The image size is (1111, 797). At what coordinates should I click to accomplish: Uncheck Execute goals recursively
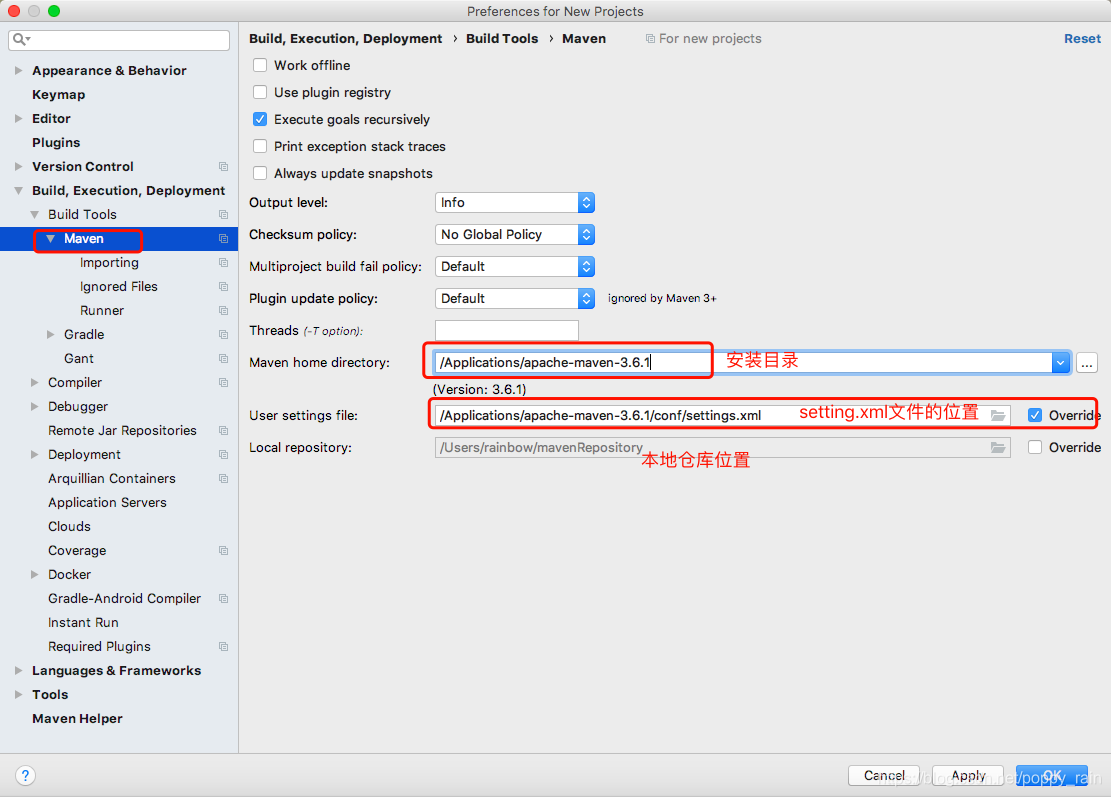(x=260, y=119)
